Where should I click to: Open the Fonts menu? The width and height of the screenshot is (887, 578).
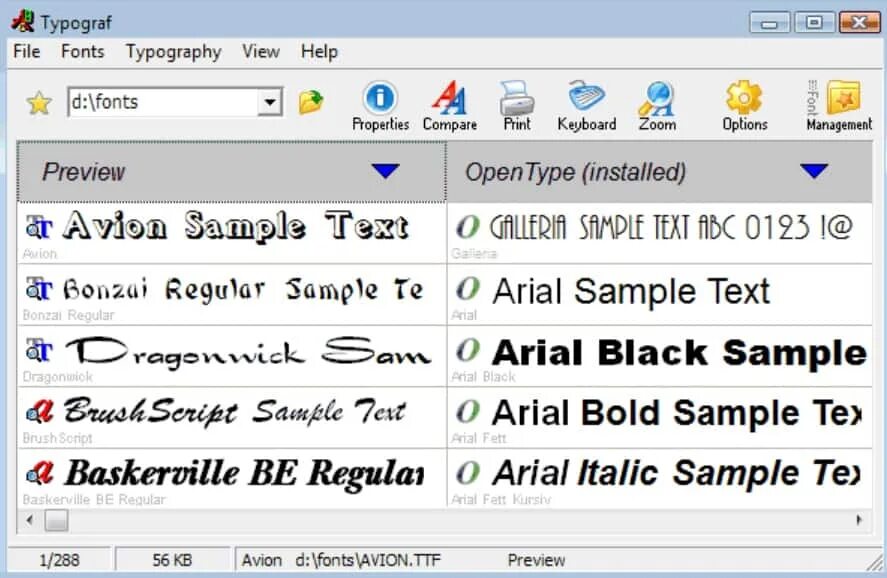(83, 51)
